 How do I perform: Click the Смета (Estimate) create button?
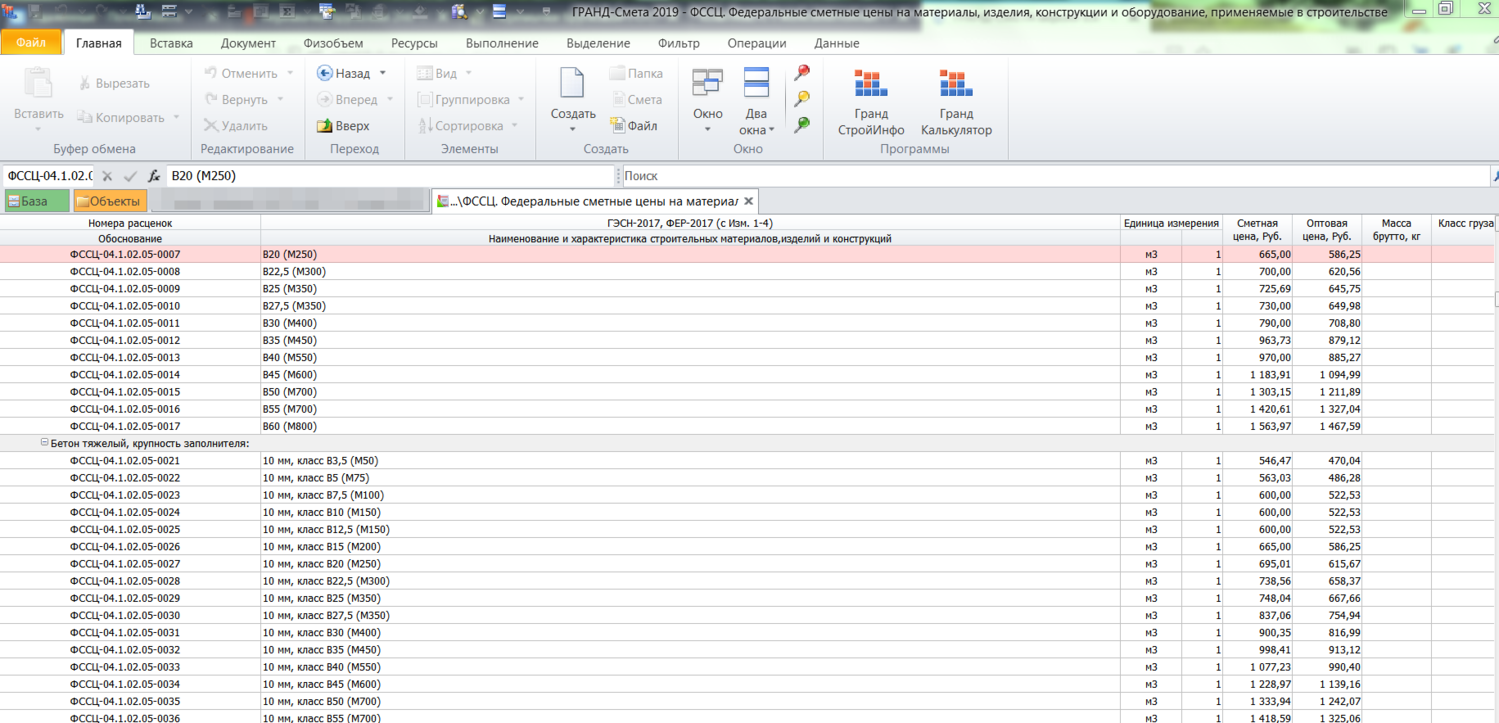[636, 99]
